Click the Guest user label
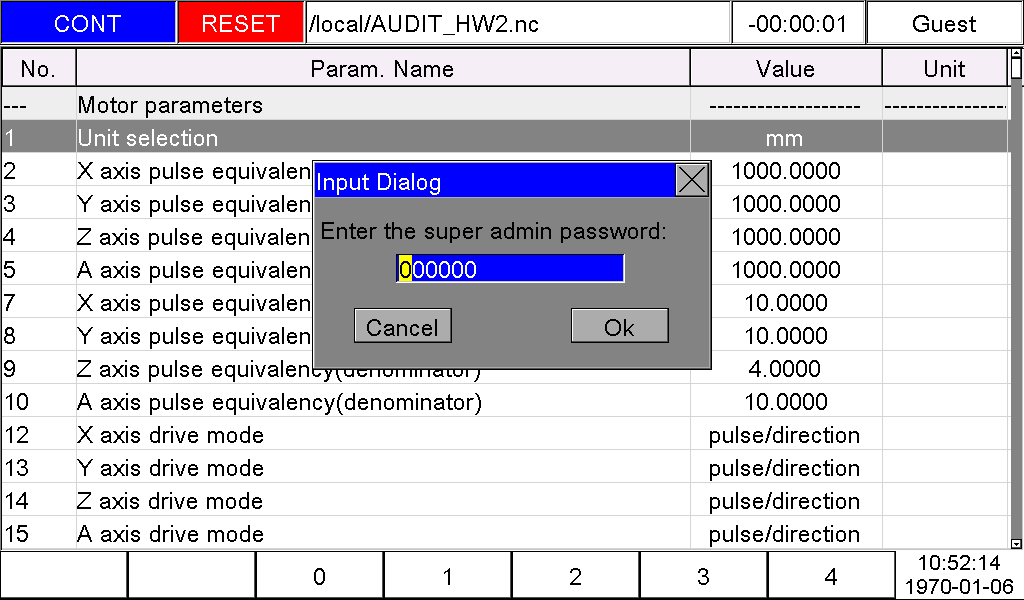 944,23
